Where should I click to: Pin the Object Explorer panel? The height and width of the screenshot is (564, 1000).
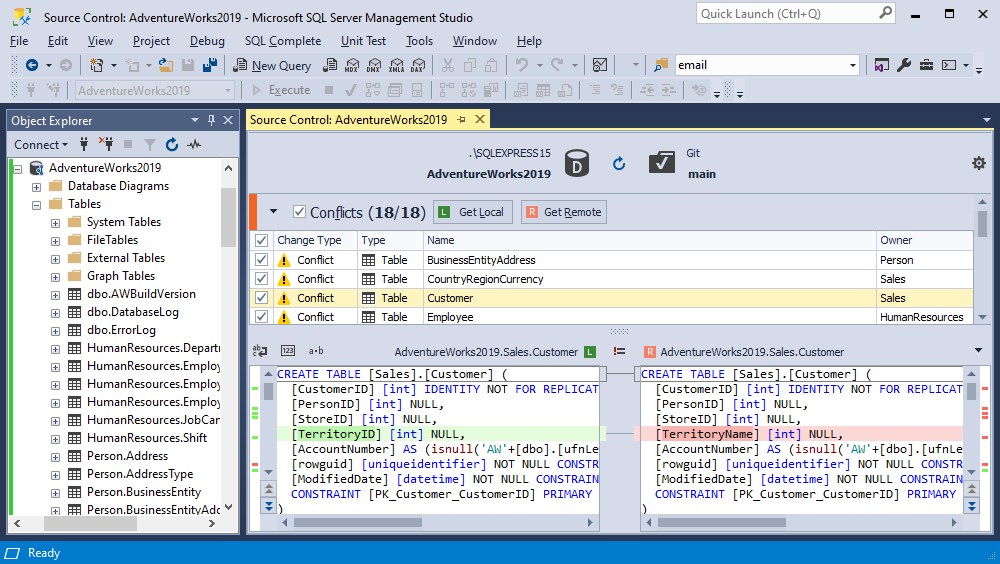coord(211,120)
